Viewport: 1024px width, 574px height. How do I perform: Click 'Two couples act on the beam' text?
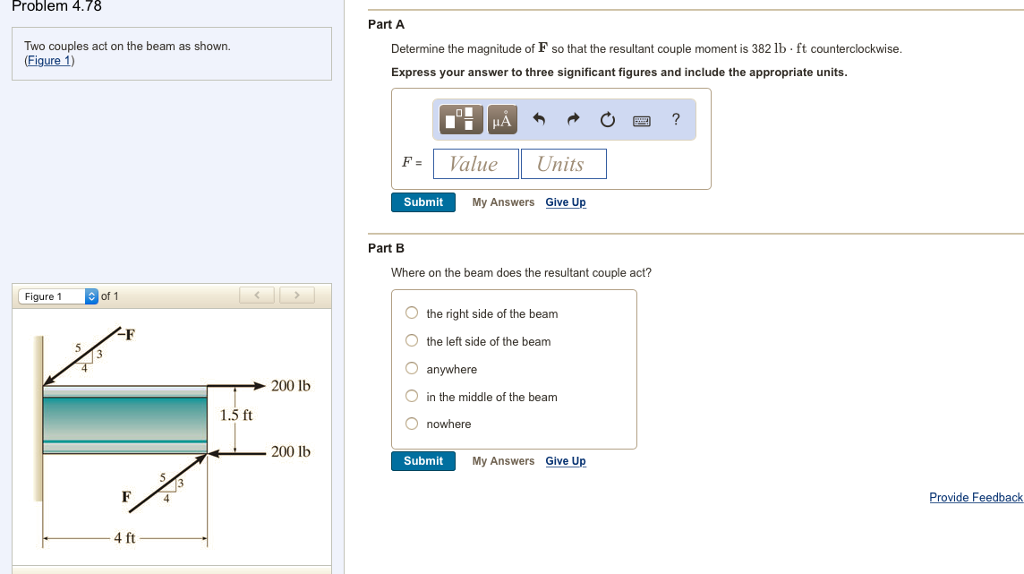click(x=127, y=46)
